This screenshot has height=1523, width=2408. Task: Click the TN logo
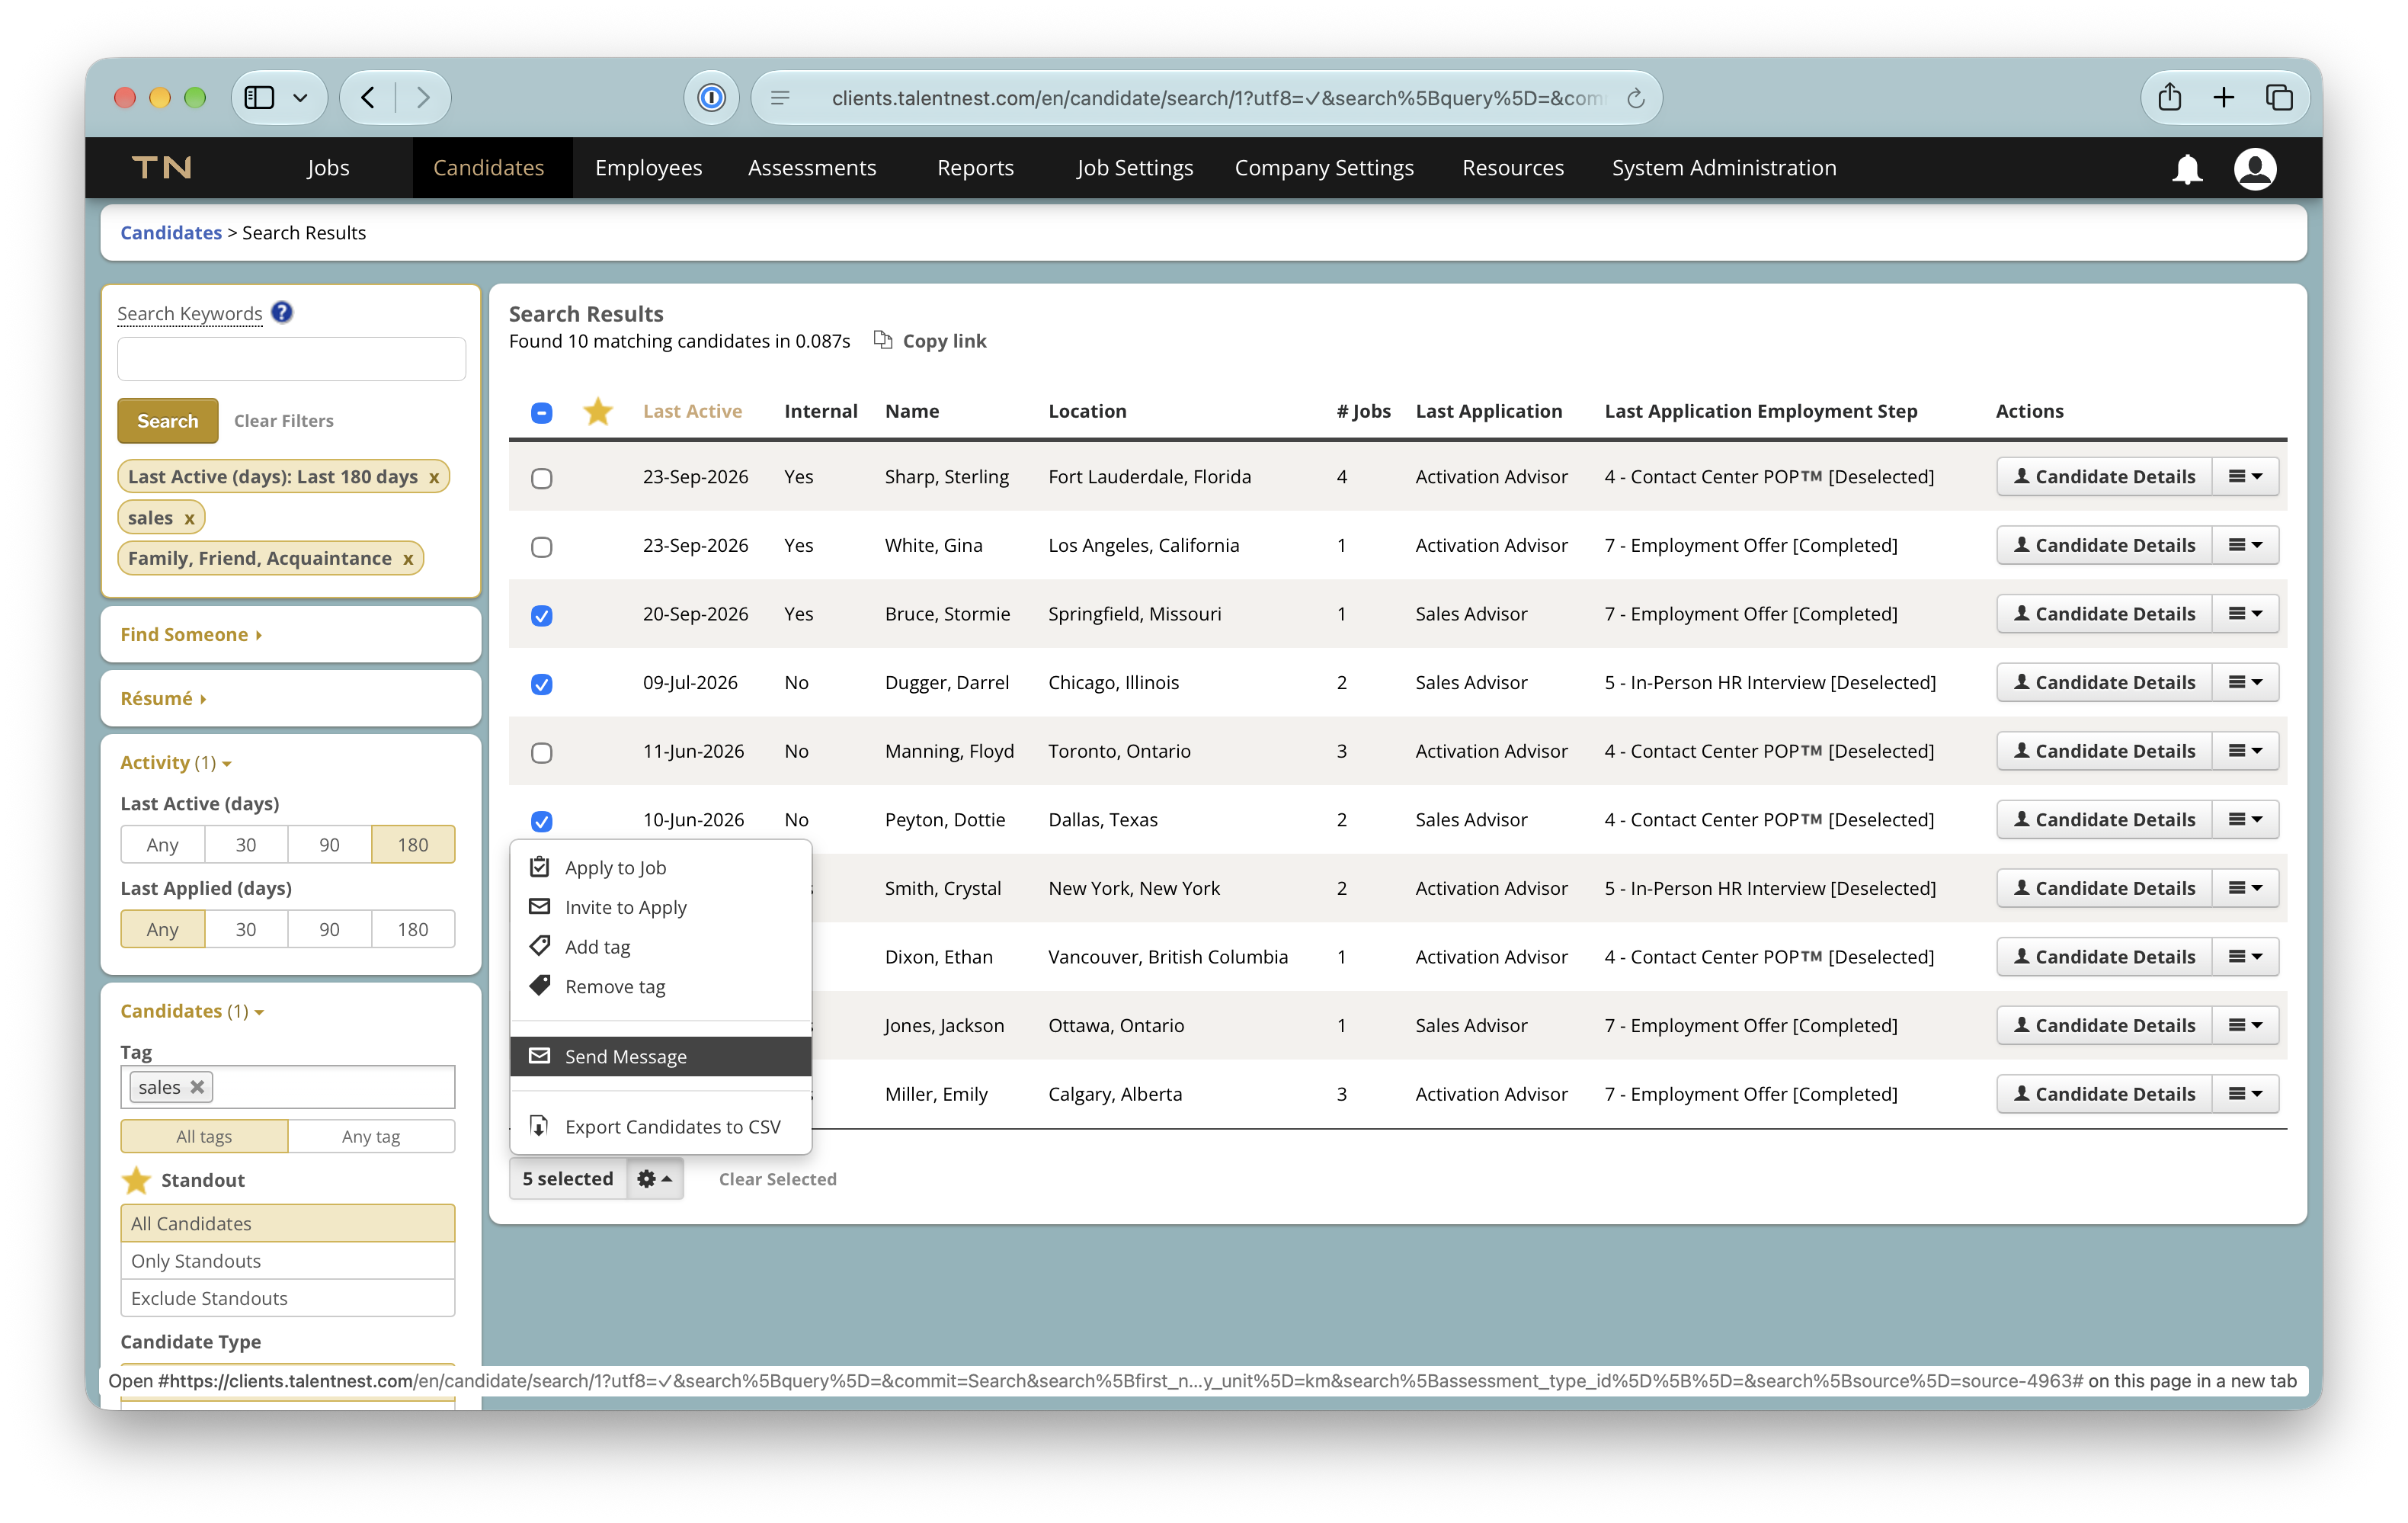(162, 167)
